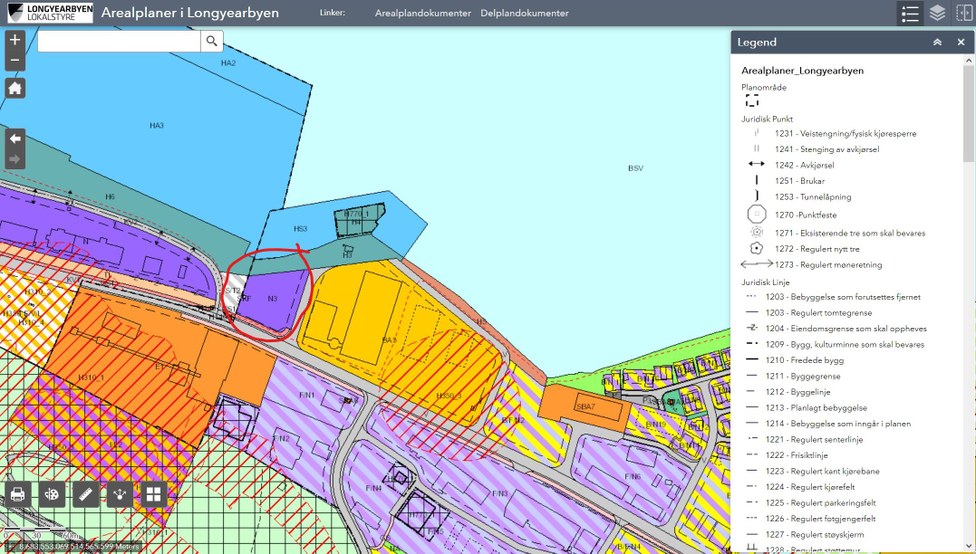
Task: Collapse the Legend panel
Action: [x=937, y=42]
